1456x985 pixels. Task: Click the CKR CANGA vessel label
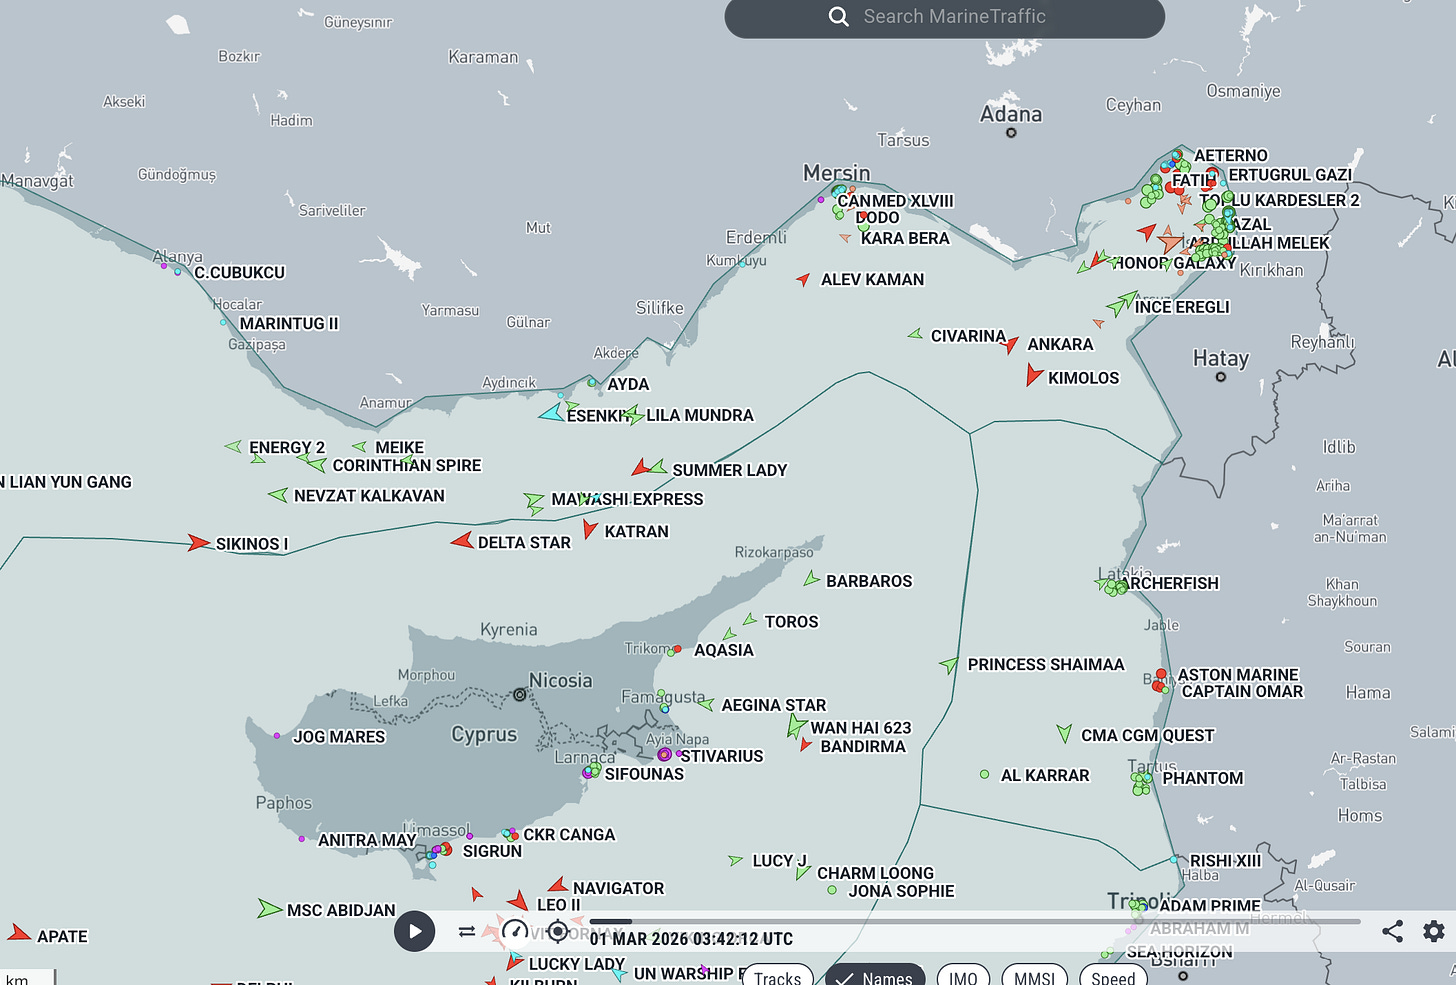pos(569,835)
